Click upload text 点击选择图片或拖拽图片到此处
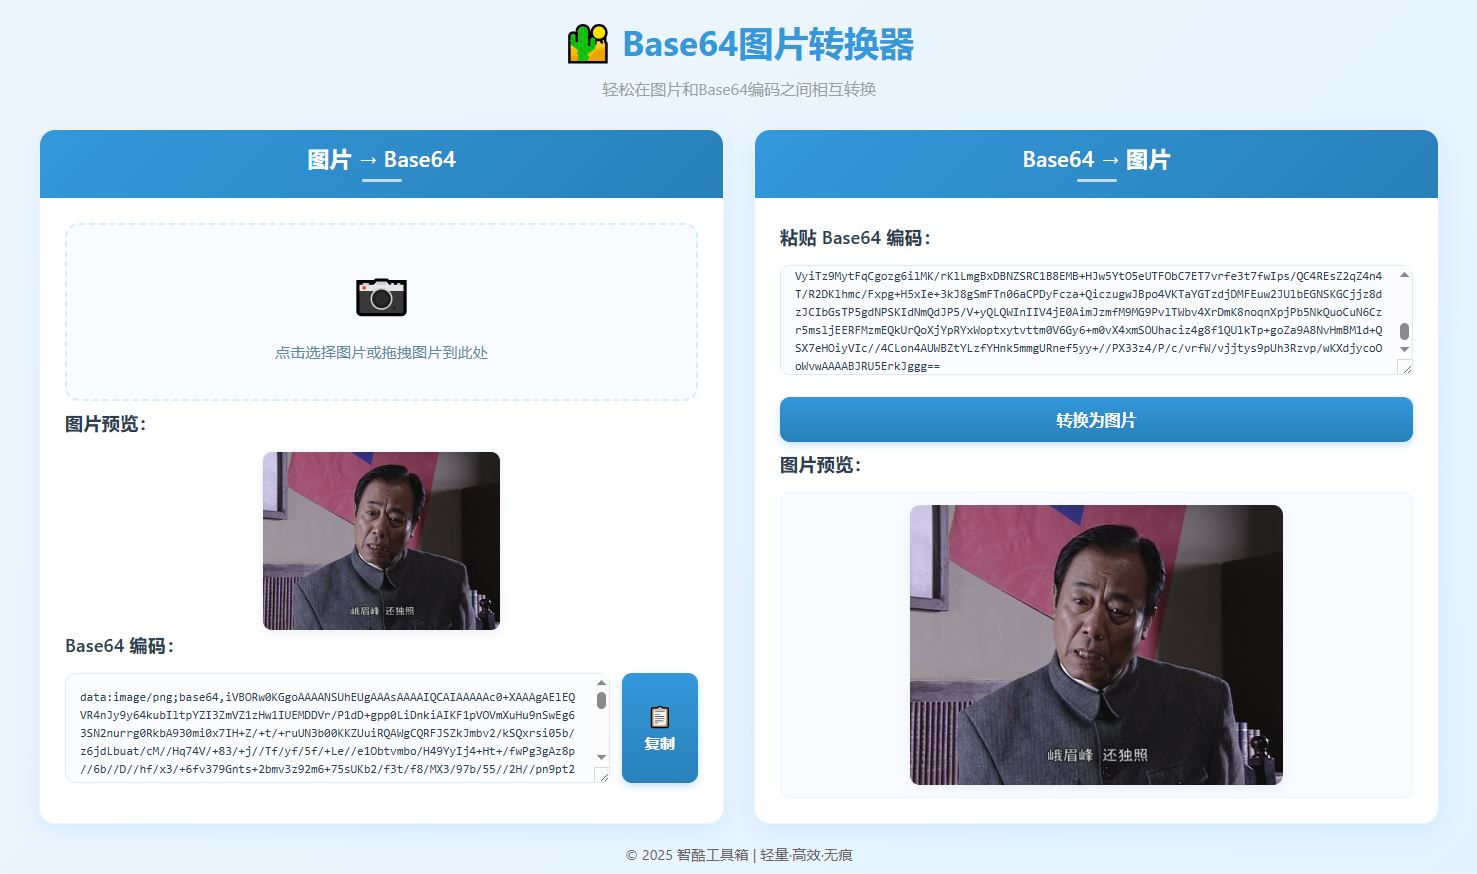The width and height of the screenshot is (1477, 874). [381, 352]
